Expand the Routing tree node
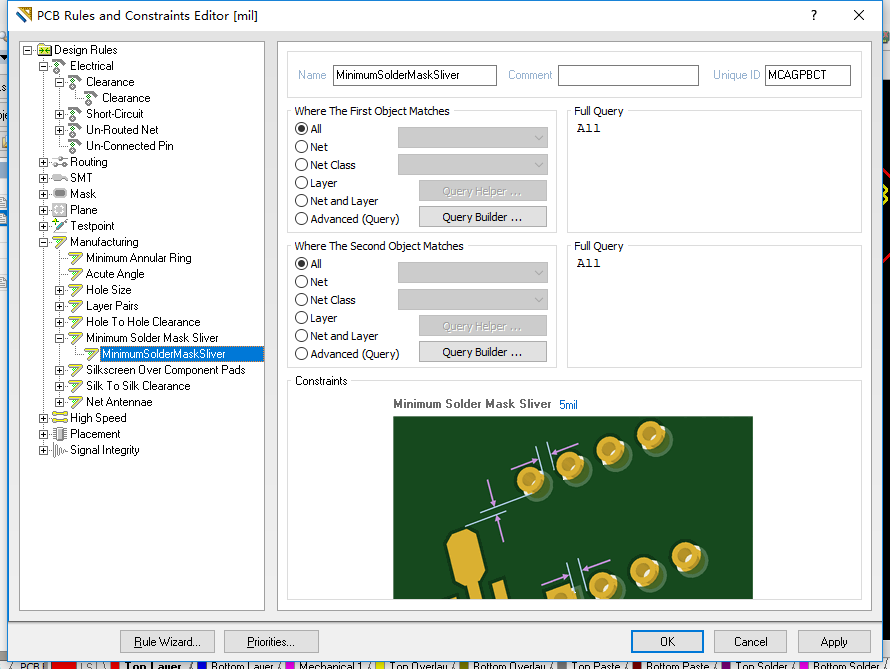 [43, 162]
